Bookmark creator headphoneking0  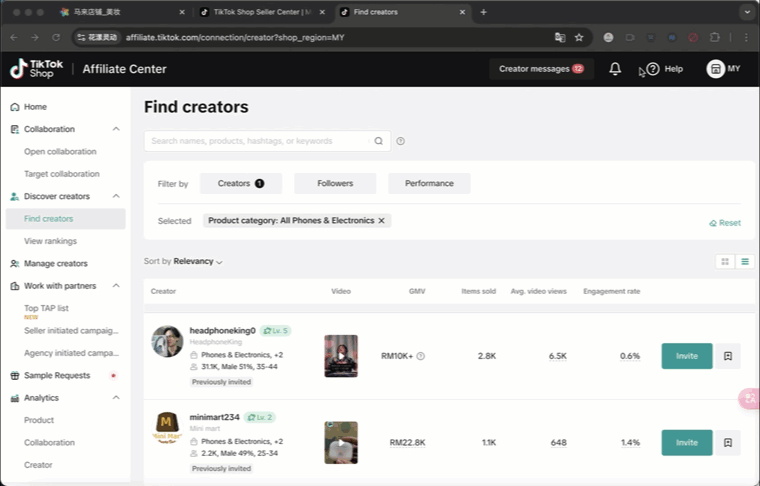pos(728,356)
